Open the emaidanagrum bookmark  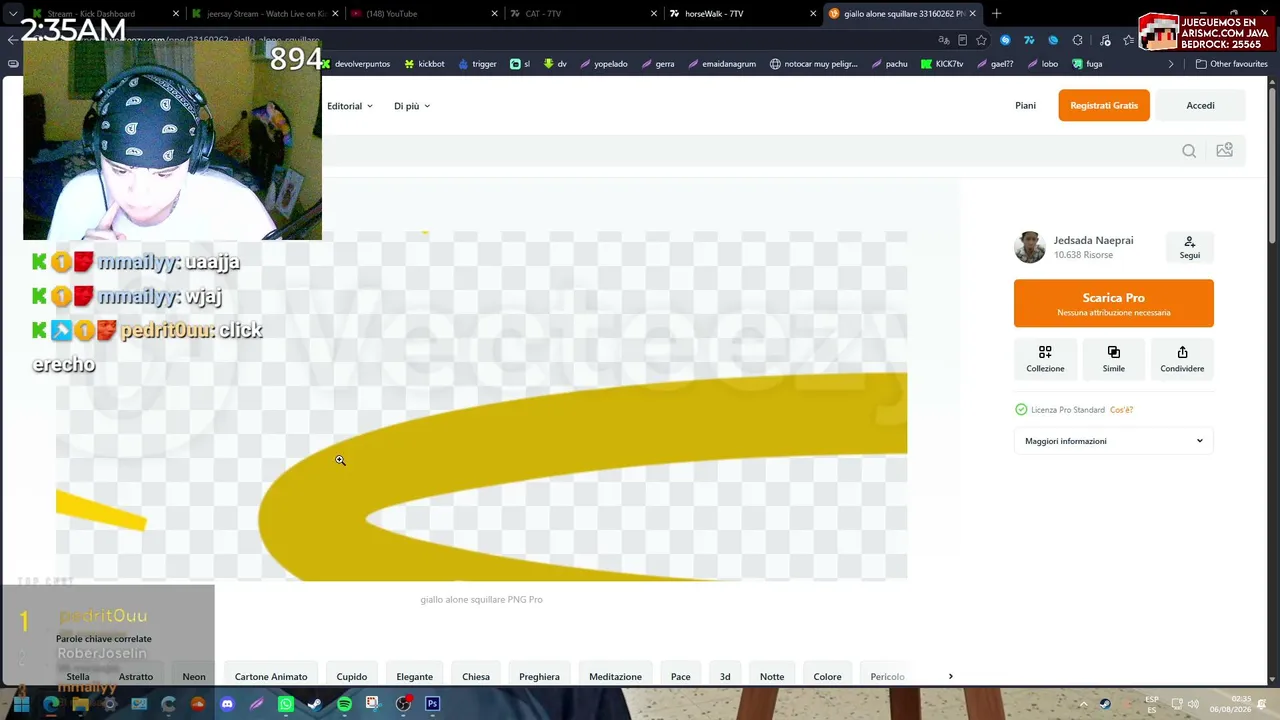coord(722,64)
